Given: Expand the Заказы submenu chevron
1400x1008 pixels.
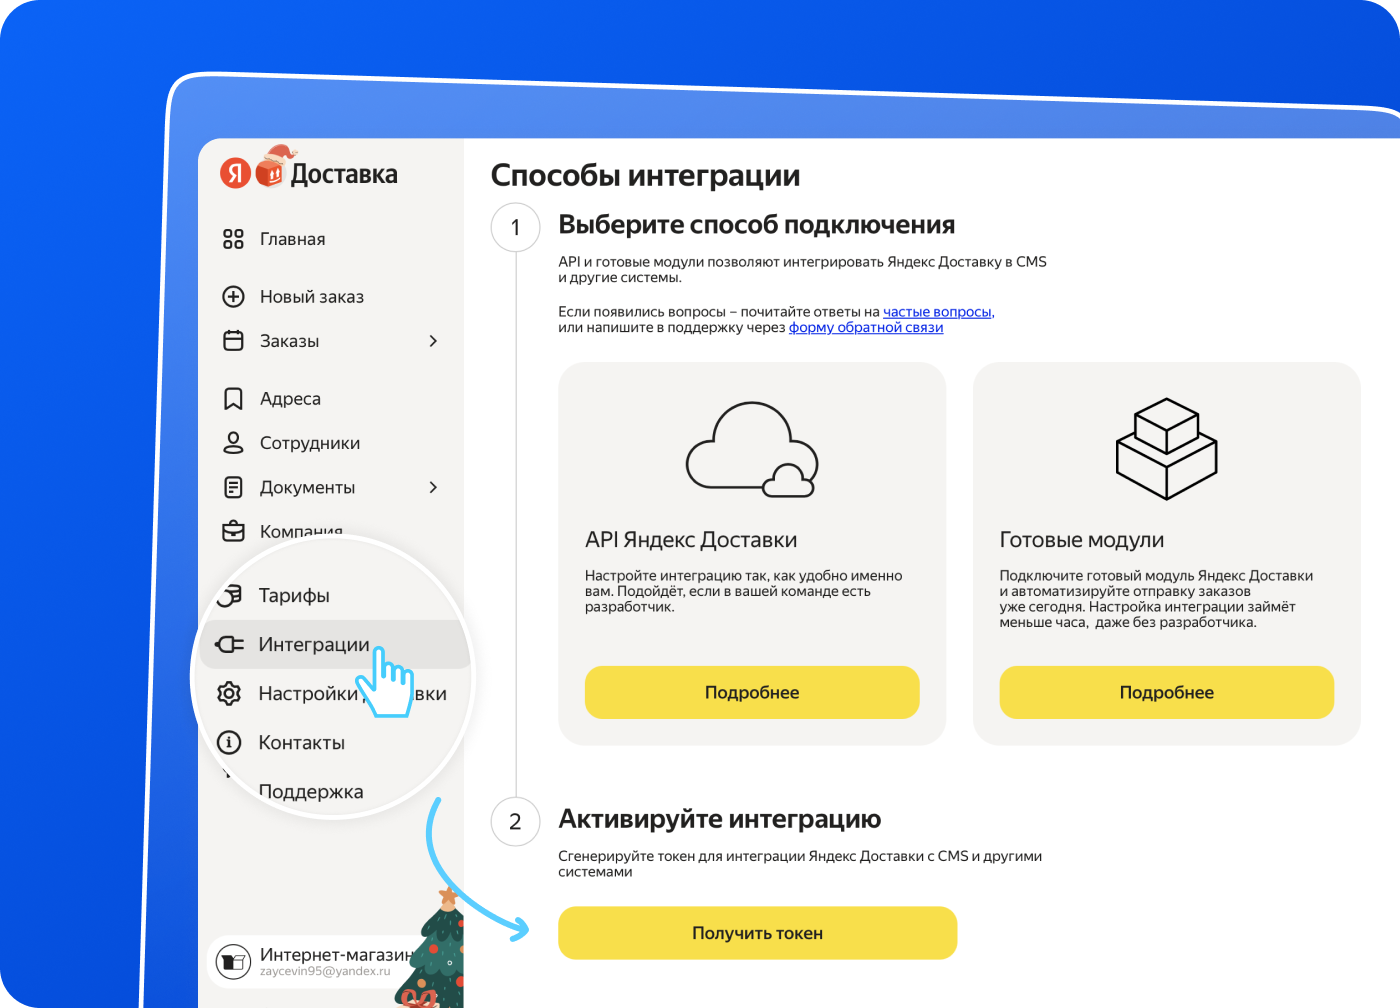Looking at the screenshot, I should tap(433, 341).
